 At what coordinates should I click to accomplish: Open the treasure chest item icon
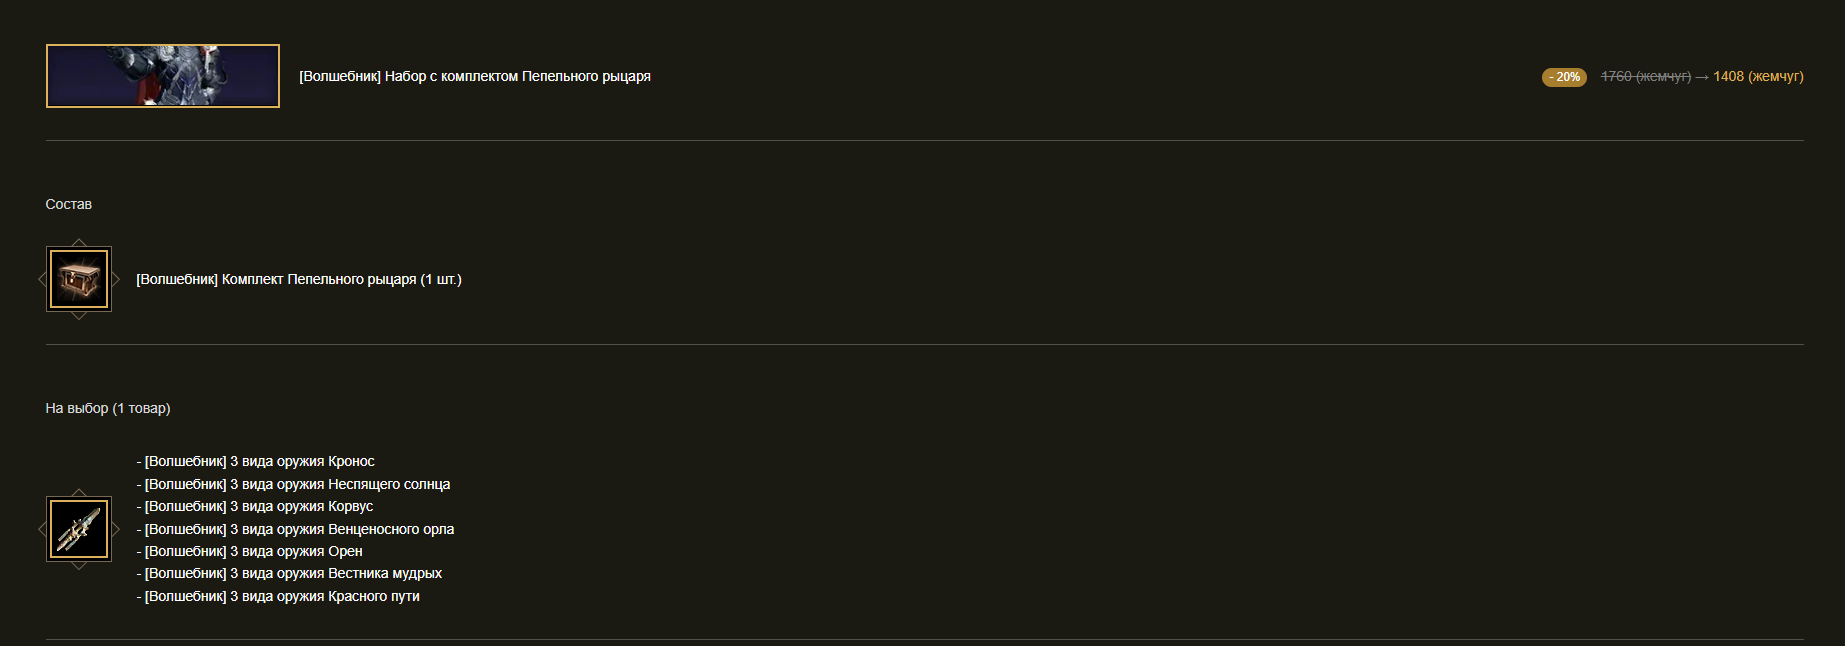pos(79,279)
